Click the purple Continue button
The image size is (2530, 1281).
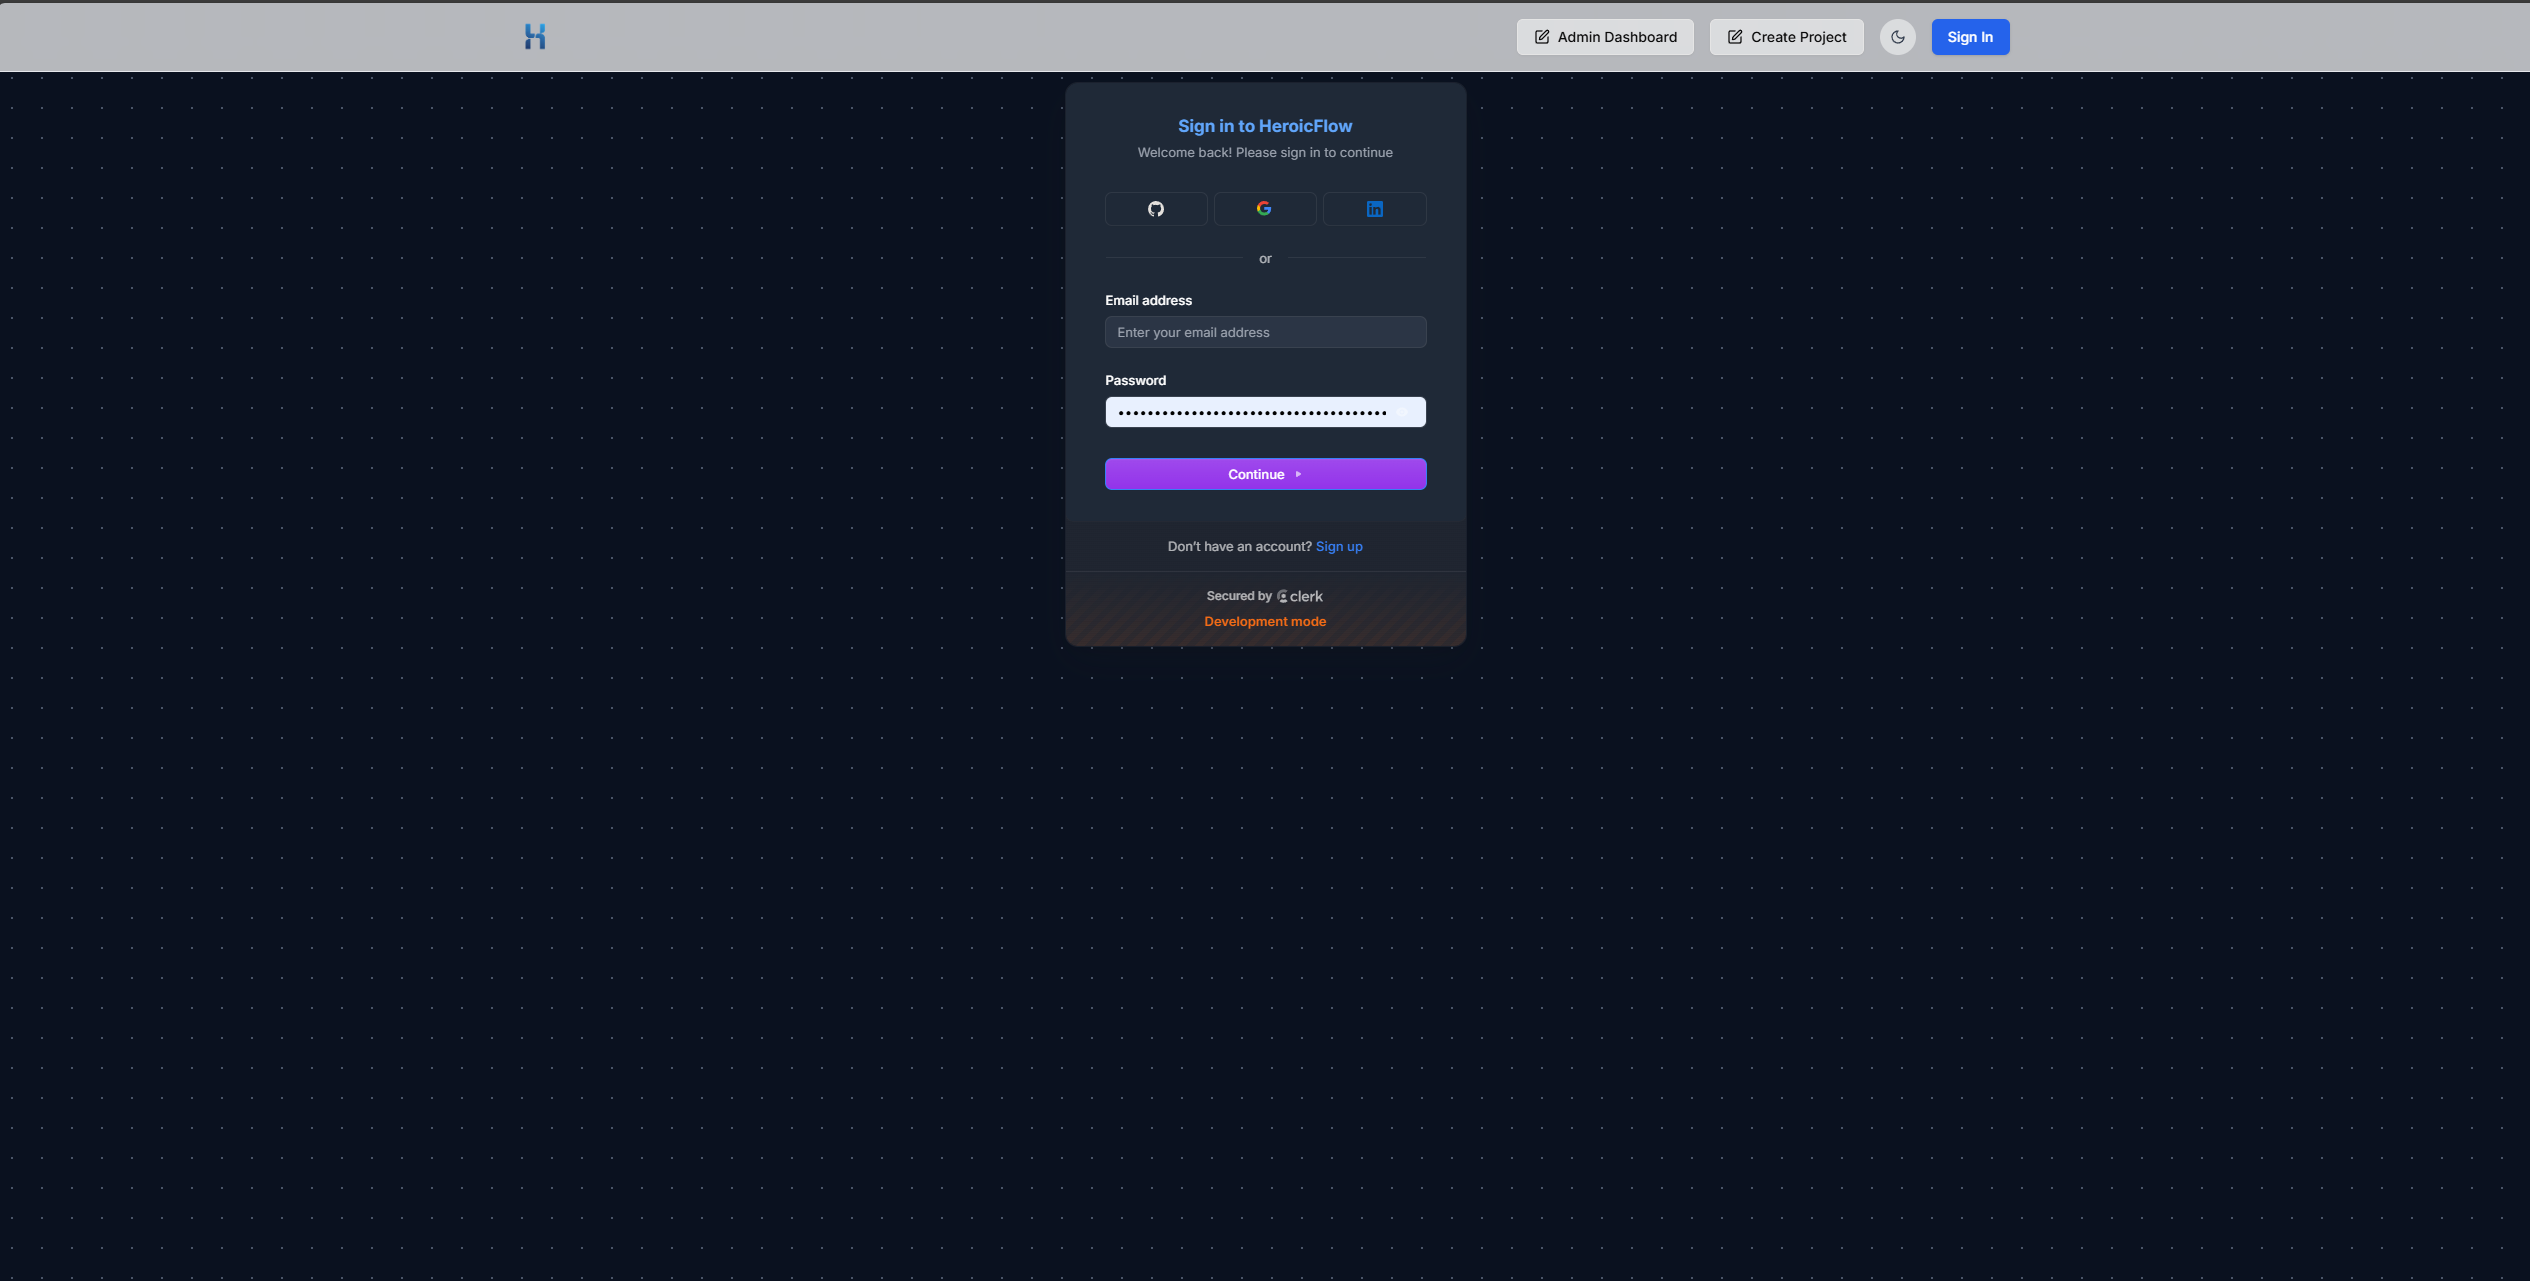1265,474
